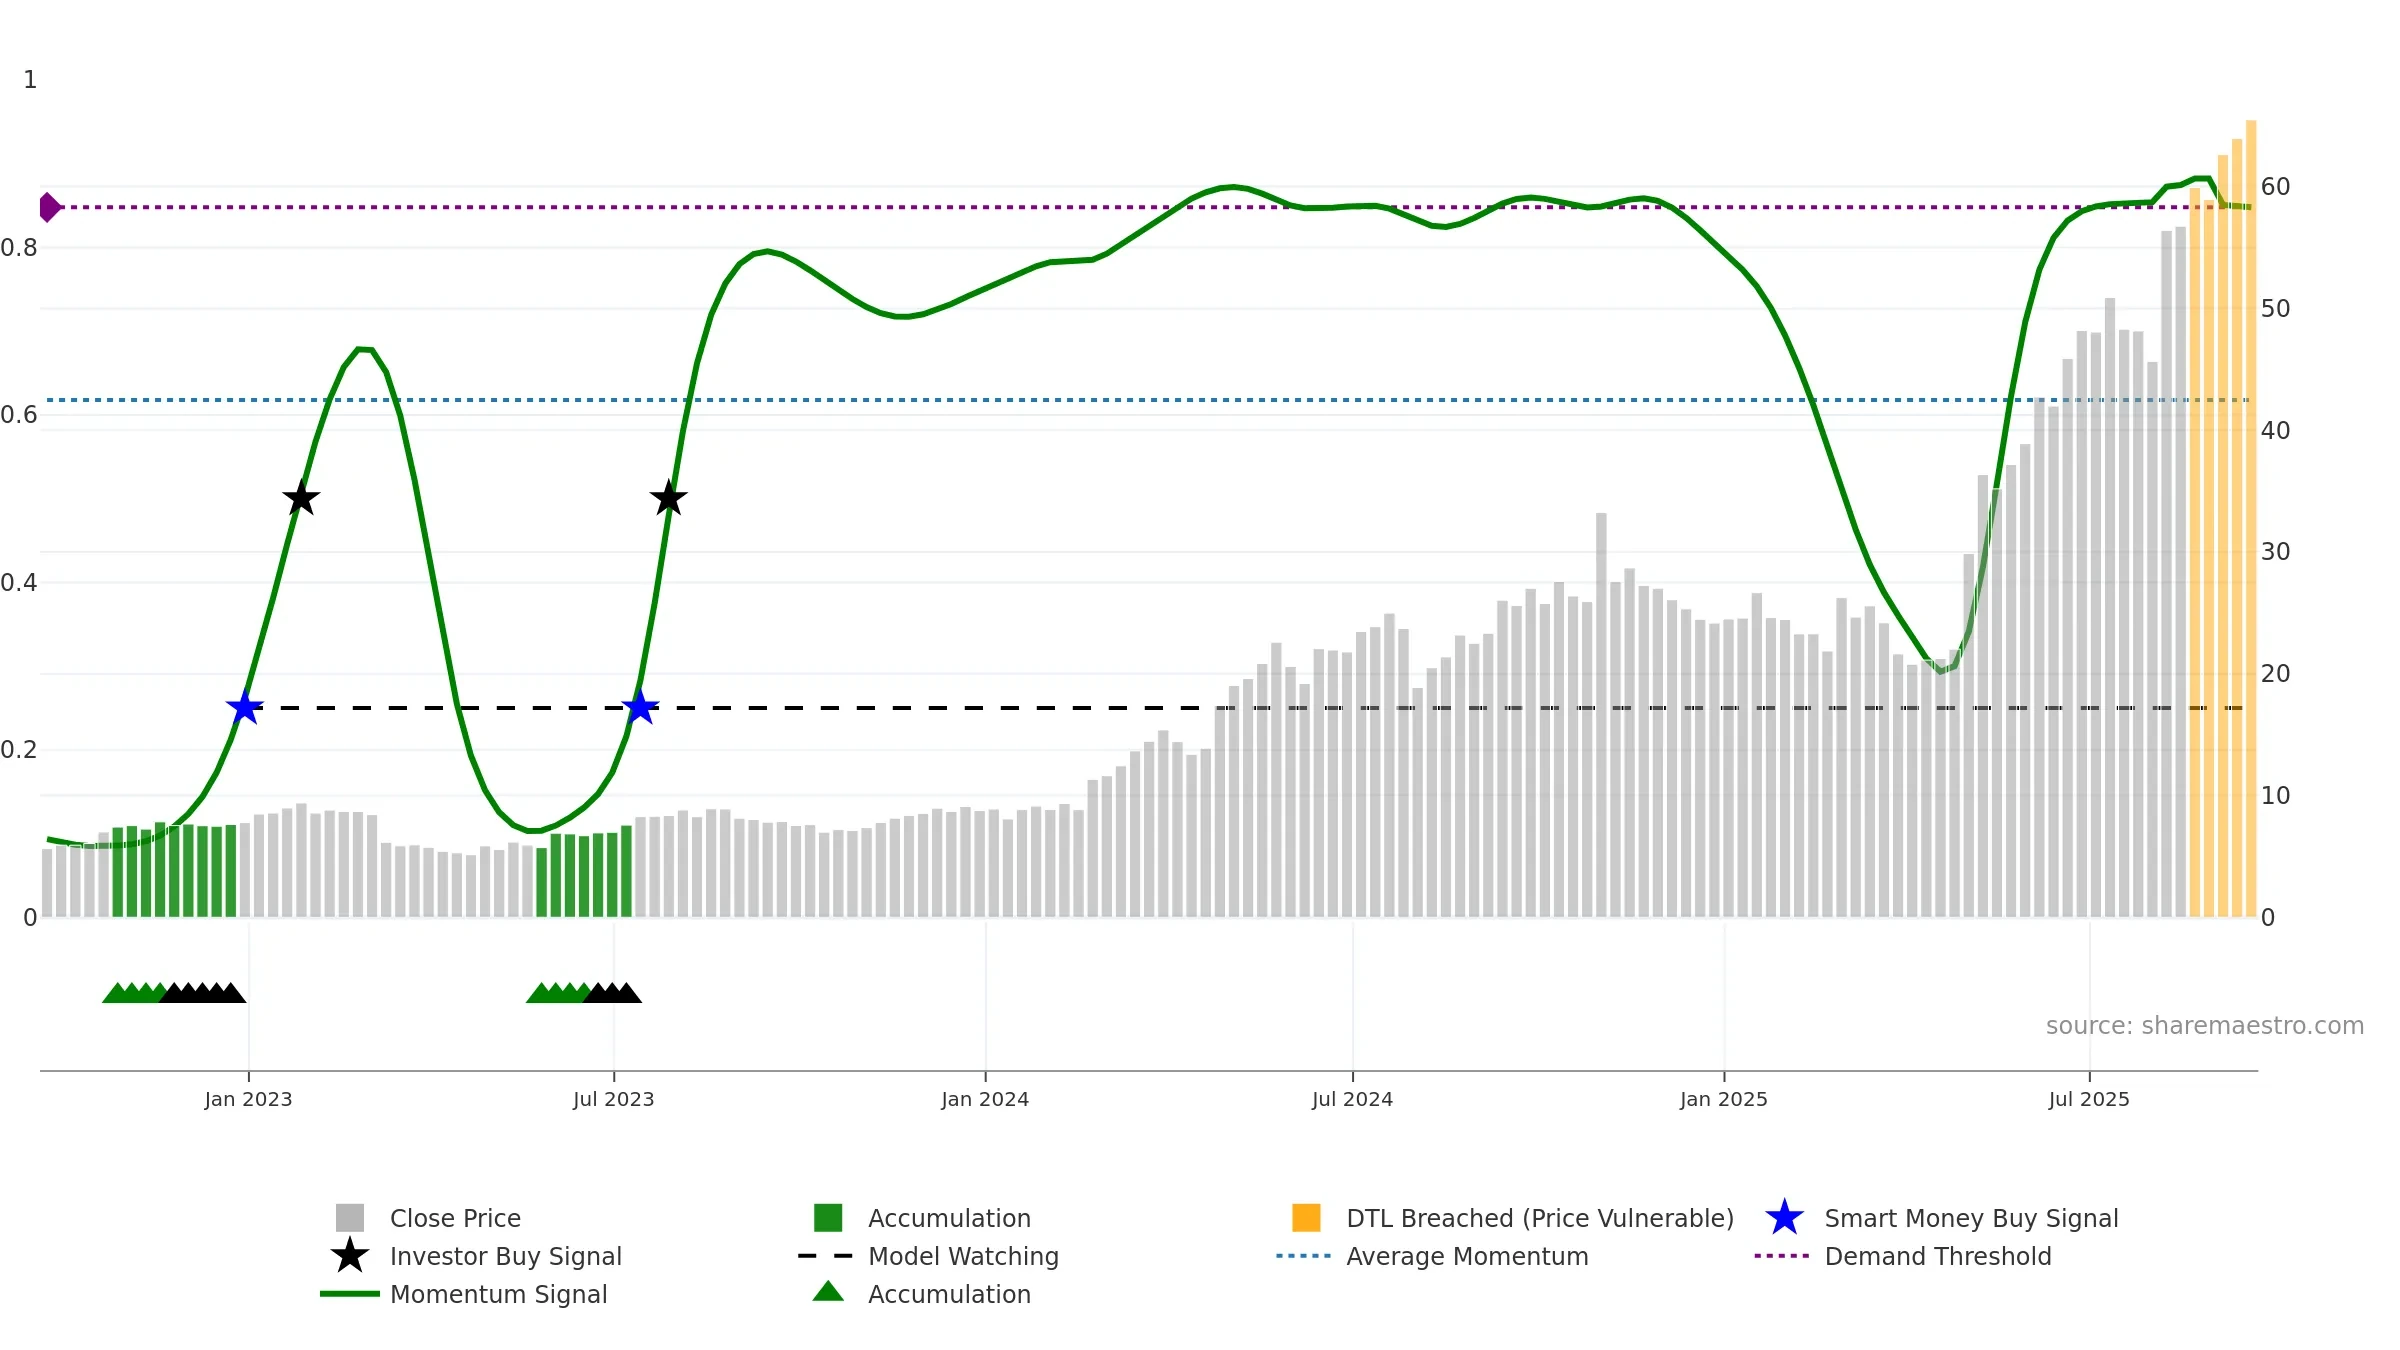The width and height of the screenshot is (2400, 1350).
Task: Click the green Accumulation legend square
Action: pos(828,1218)
